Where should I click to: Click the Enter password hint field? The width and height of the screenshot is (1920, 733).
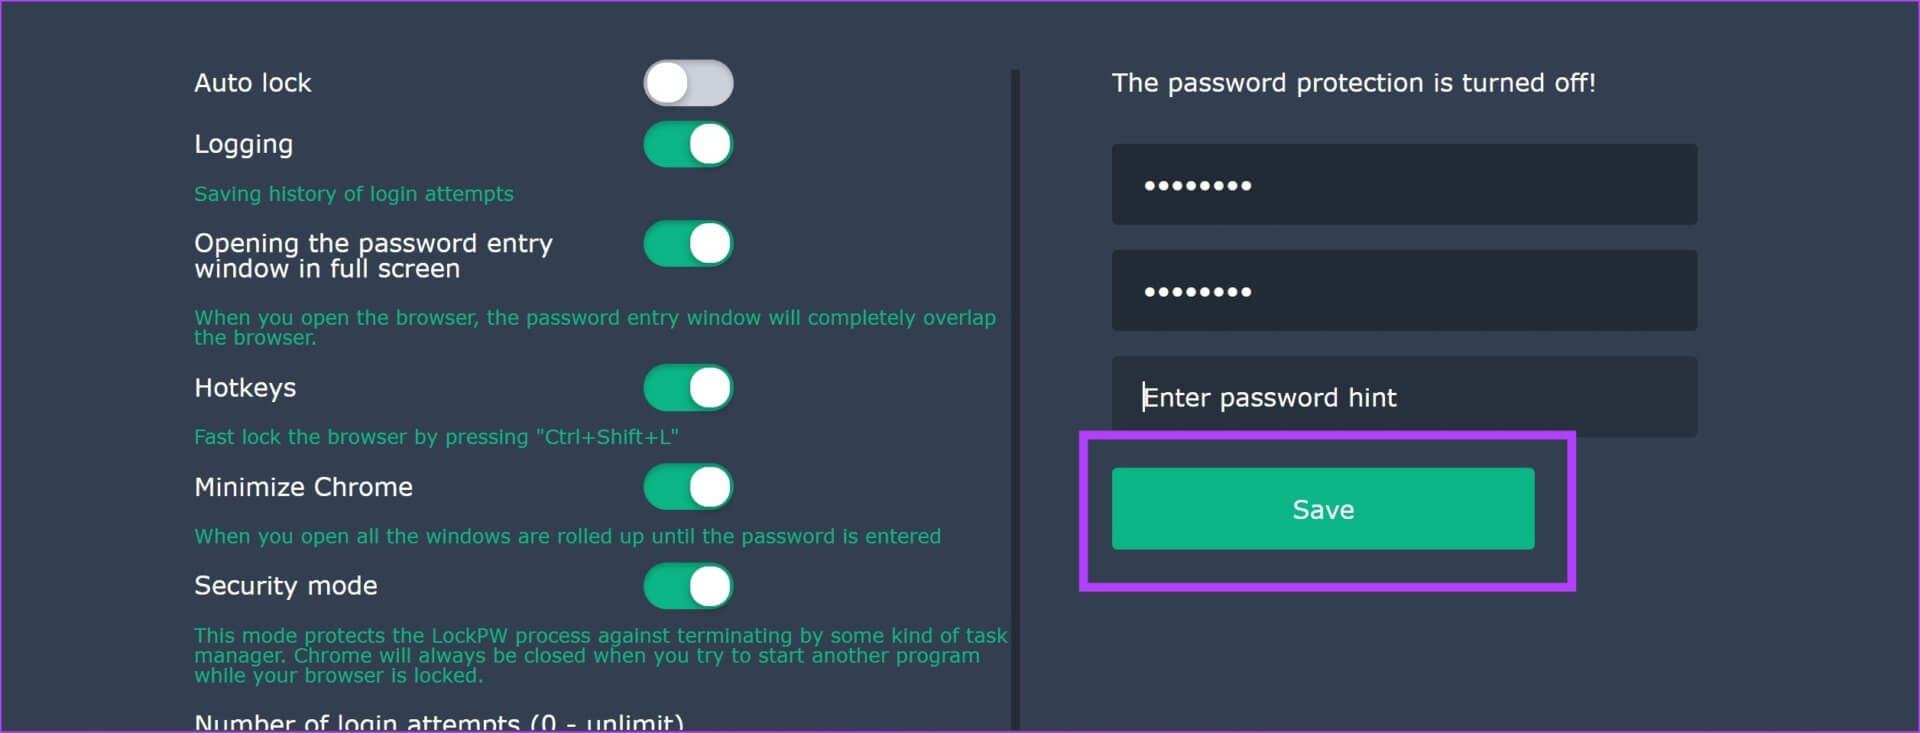click(x=1404, y=397)
